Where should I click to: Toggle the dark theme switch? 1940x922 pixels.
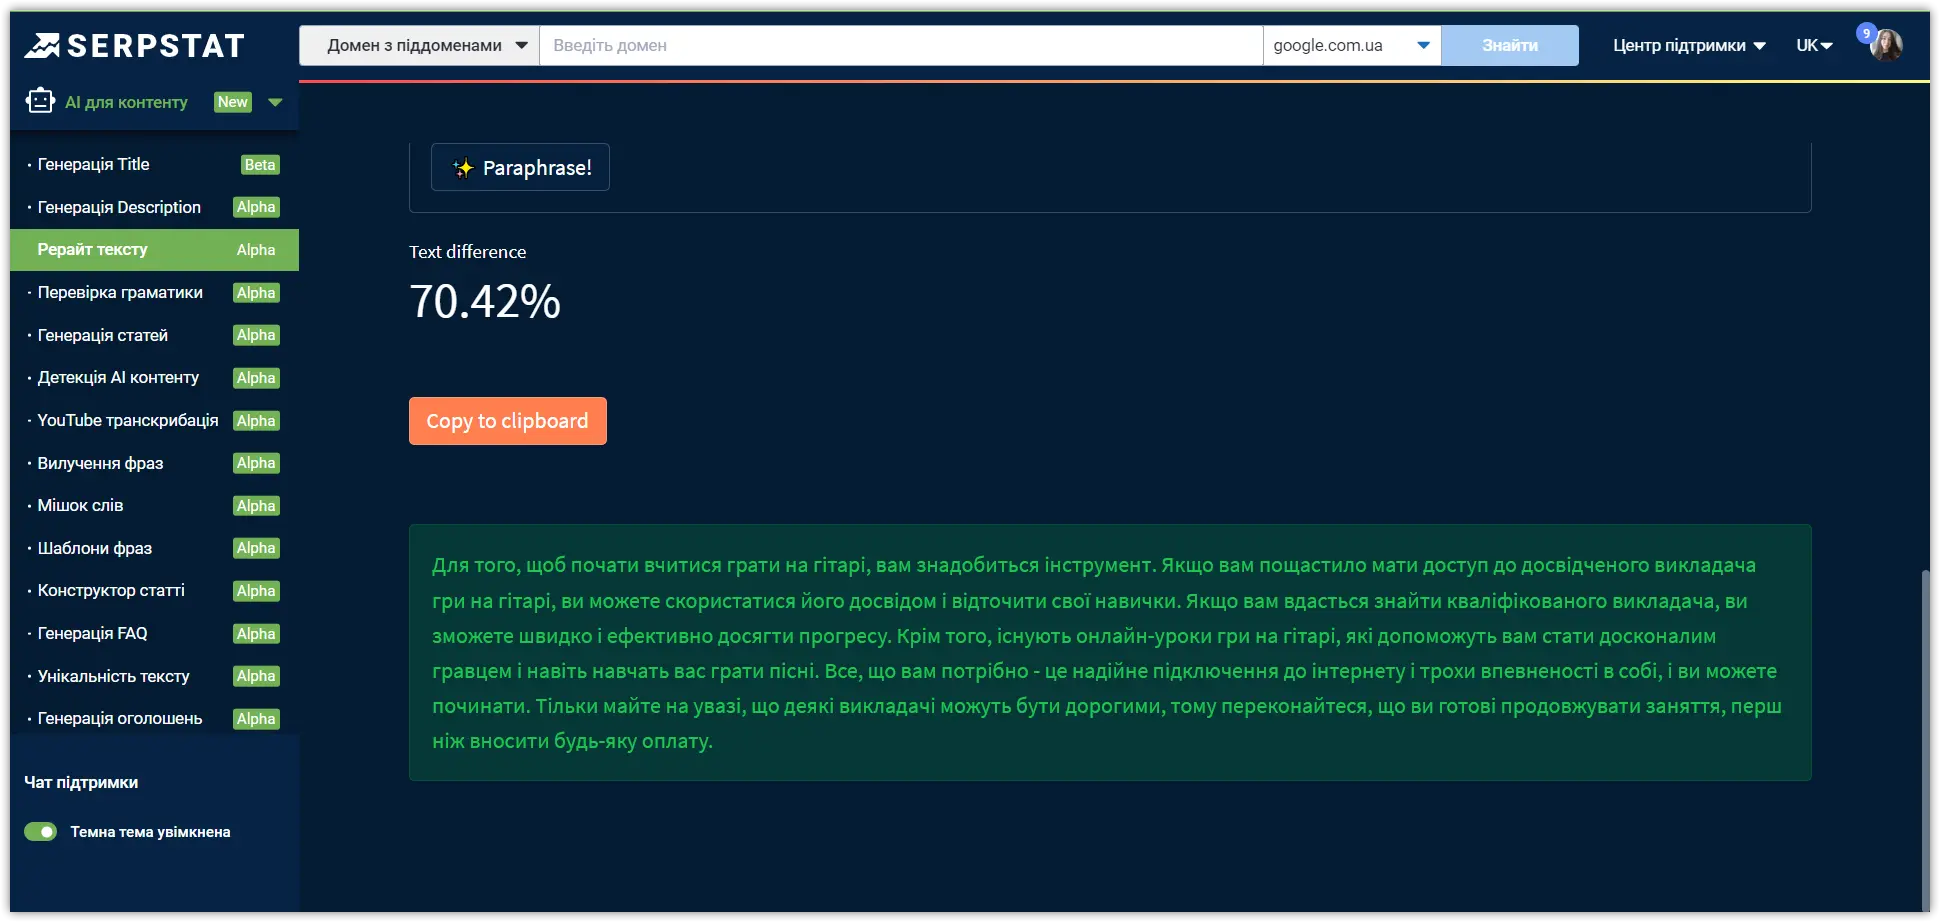pos(41,832)
